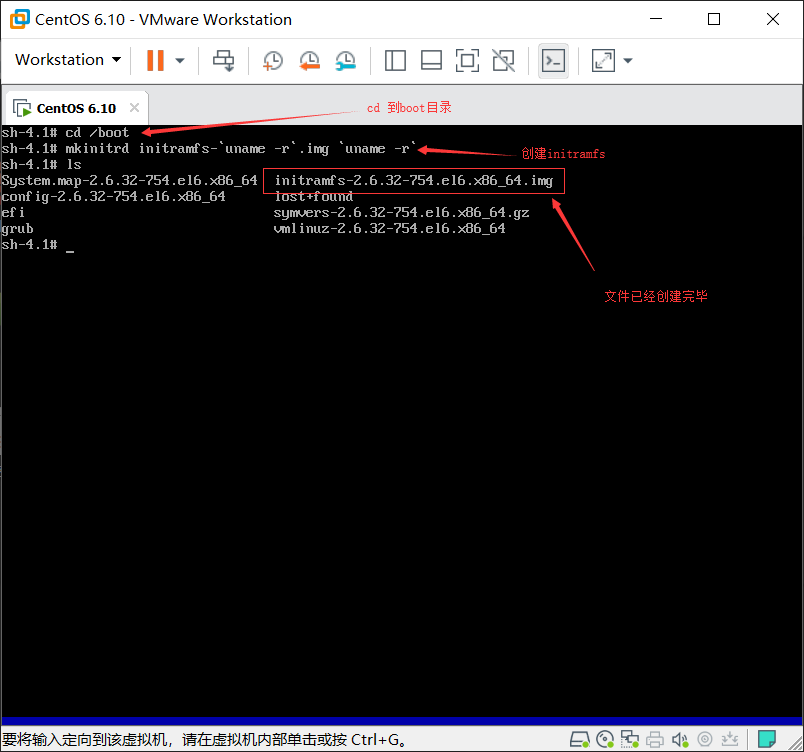Click the efi directory name

click(13, 212)
